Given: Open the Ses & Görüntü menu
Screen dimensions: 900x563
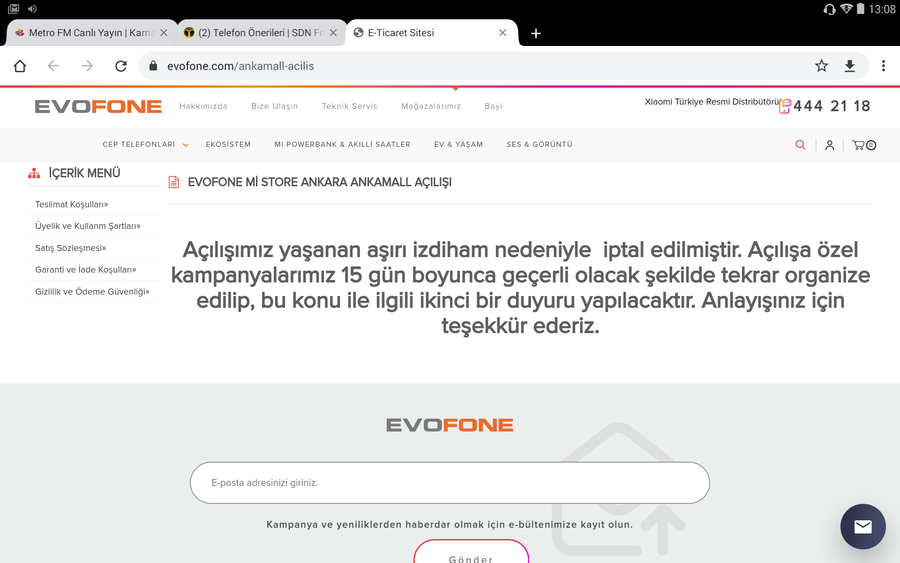Looking at the screenshot, I should [539, 145].
